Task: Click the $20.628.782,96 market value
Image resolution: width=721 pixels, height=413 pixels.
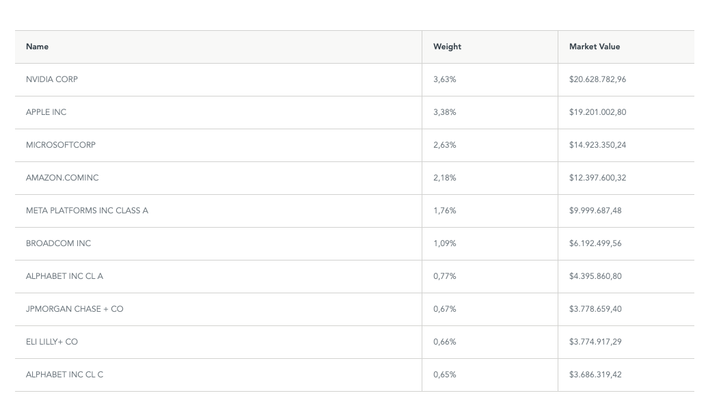Action: (597, 79)
